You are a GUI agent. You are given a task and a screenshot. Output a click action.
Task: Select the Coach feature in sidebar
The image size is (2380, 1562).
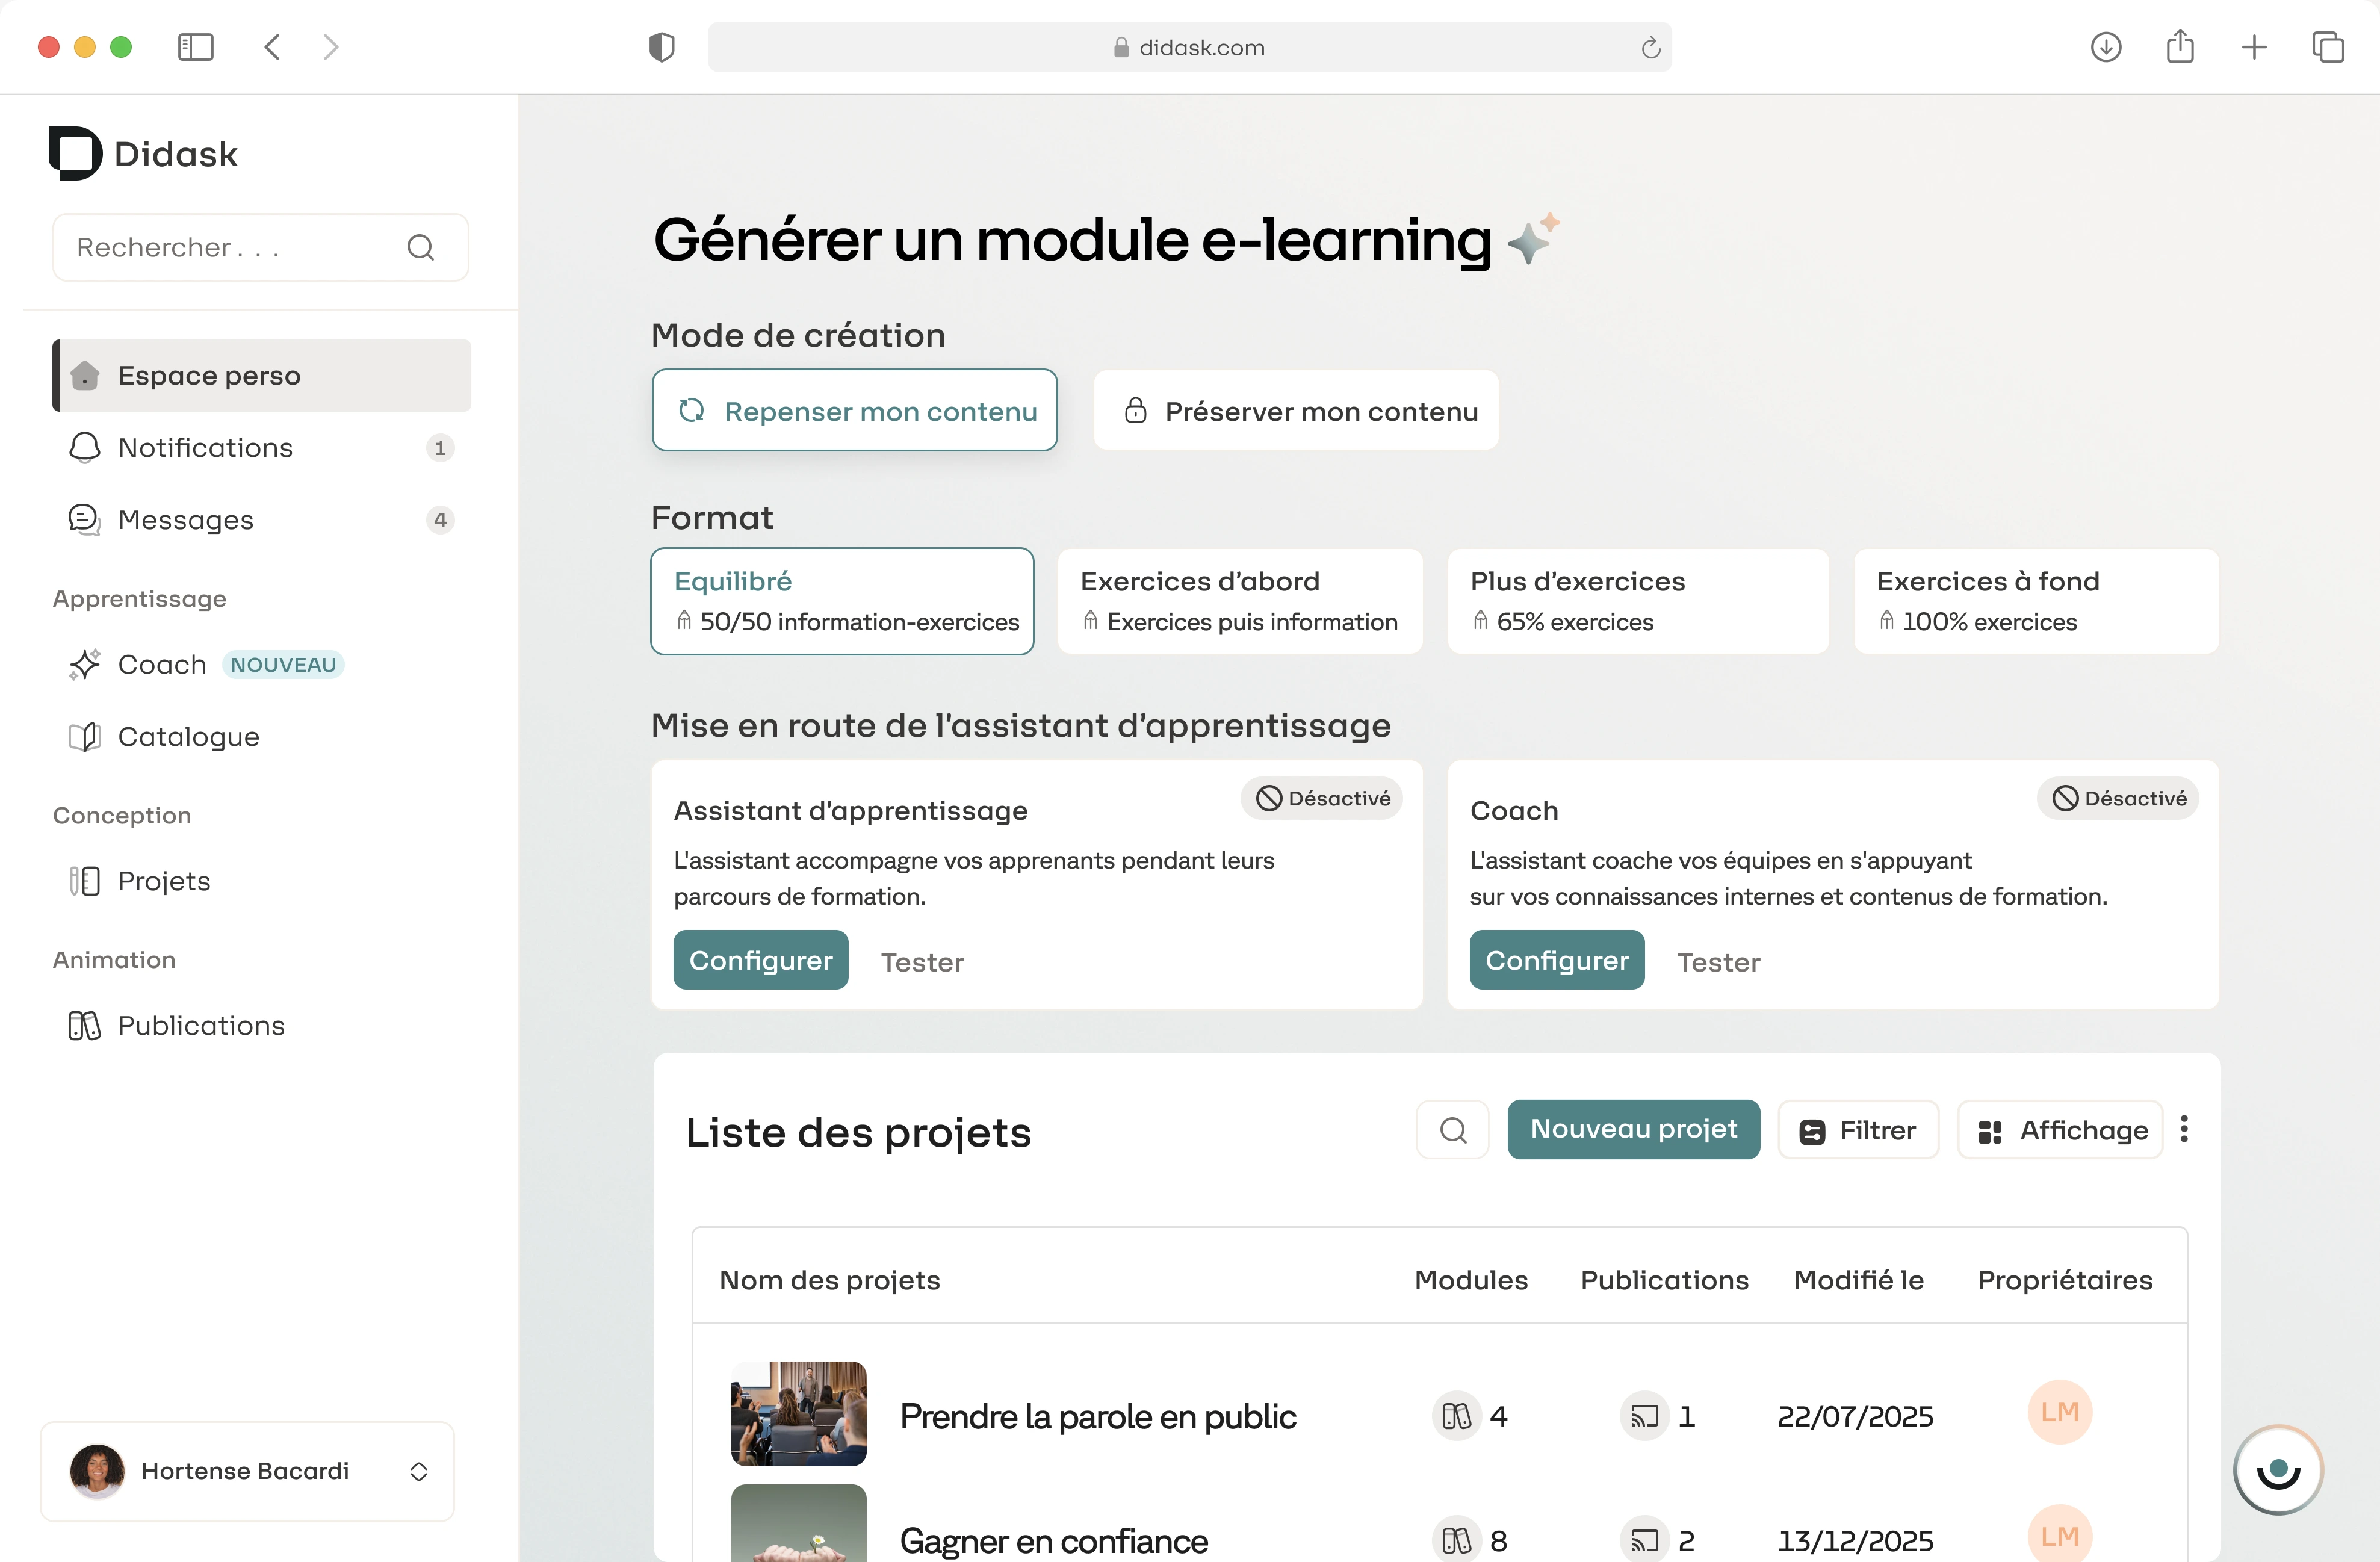click(162, 664)
